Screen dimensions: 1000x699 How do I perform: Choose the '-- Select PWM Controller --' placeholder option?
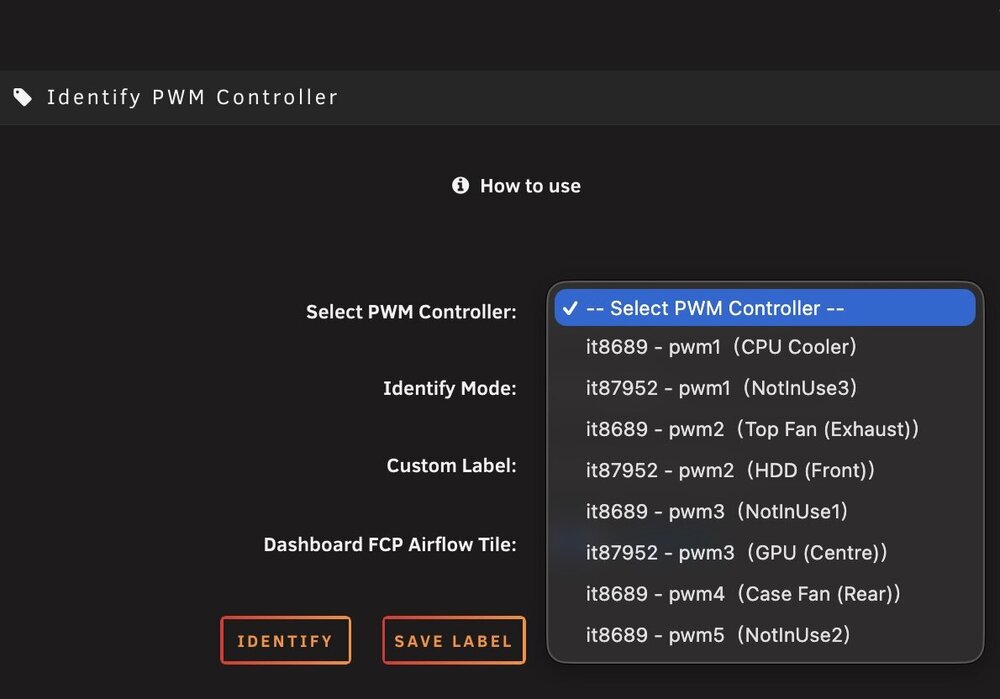(765, 308)
